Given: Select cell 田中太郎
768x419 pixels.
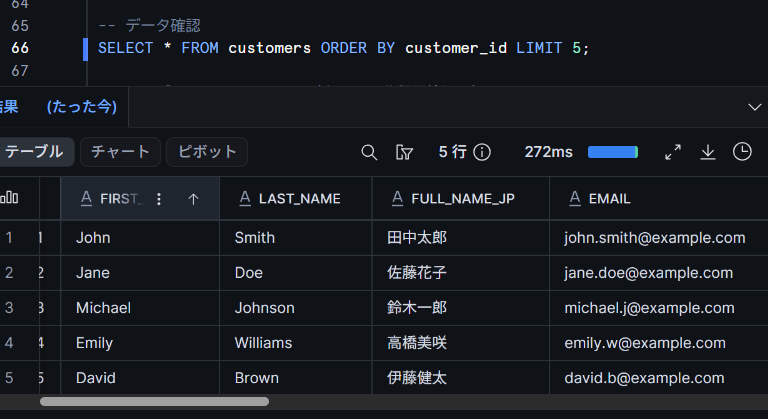Looking at the screenshot, I should [461, 238].
